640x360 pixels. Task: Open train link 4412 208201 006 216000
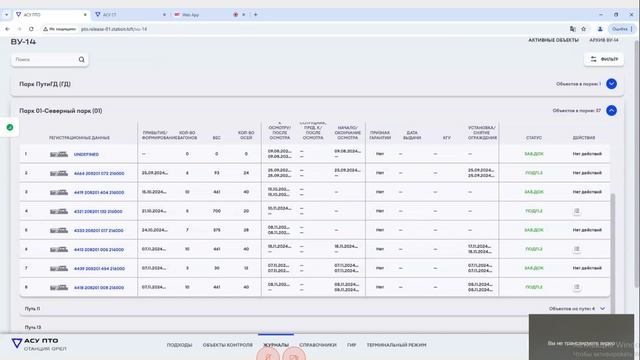[x=99, y=249]
